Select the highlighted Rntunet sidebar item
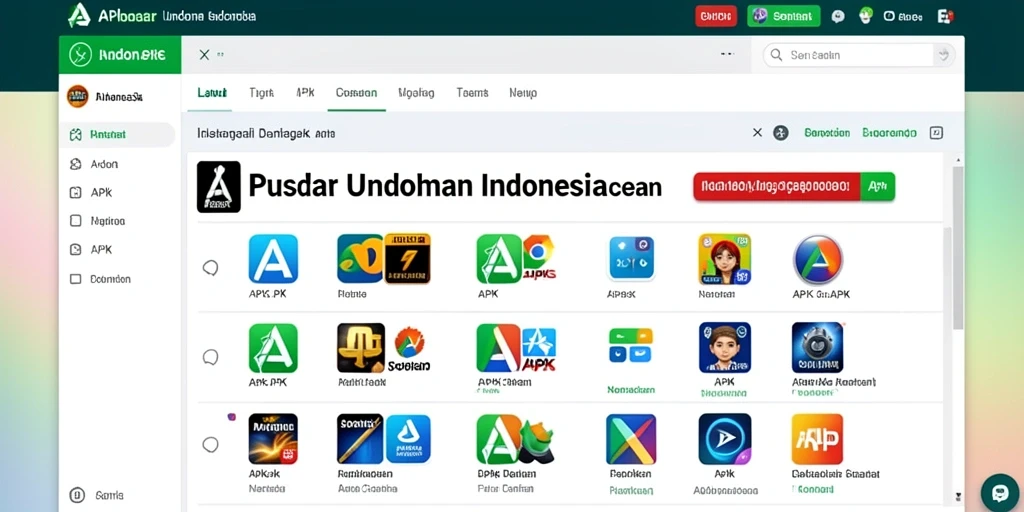The height and width of the screenshot is (512, 1024). tap(117, 135)
